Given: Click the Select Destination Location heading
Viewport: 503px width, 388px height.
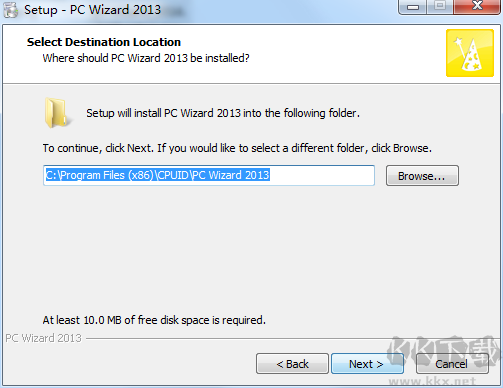Looking at the screenshot, I should point(104,42).
